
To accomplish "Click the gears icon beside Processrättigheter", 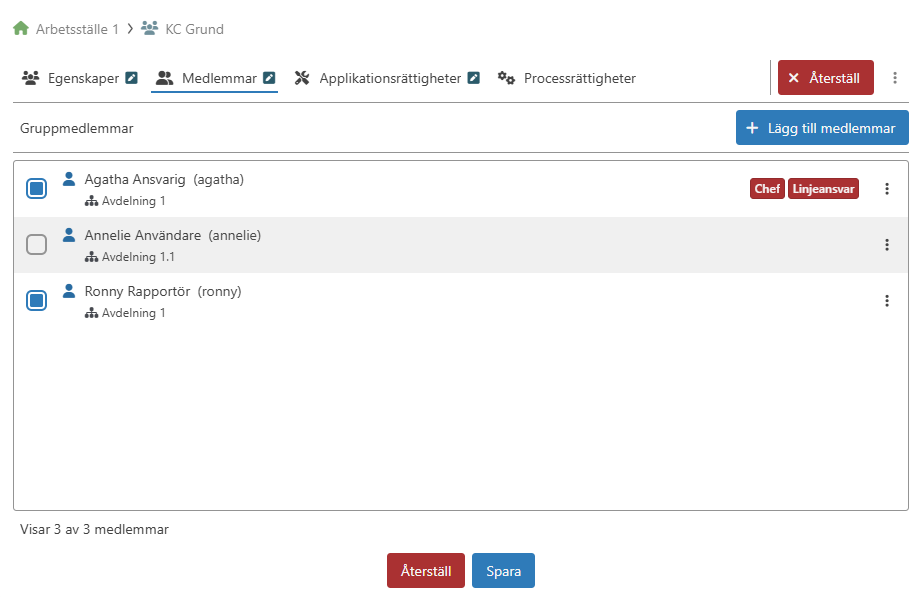I will [506, 78].
